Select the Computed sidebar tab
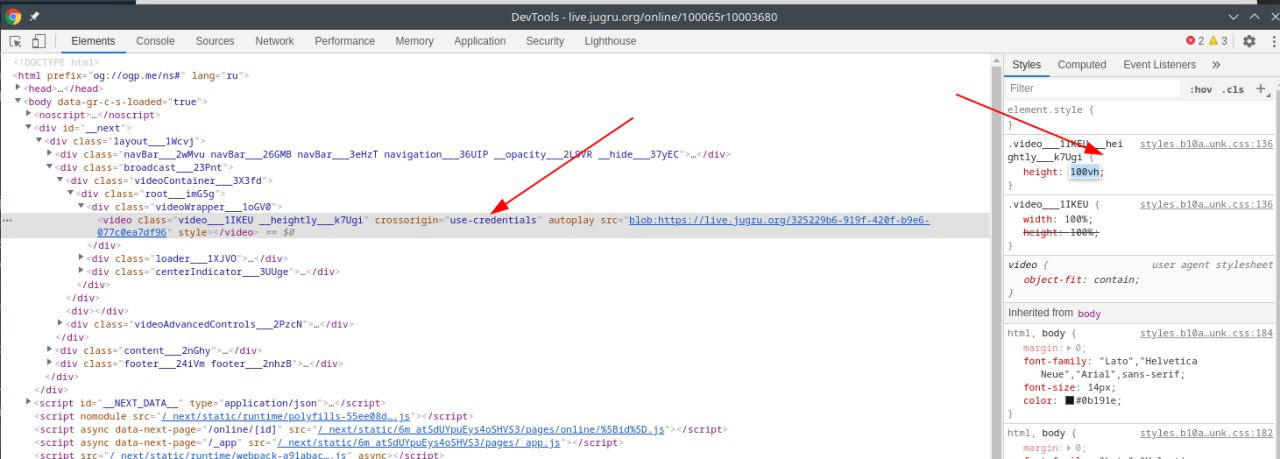 [1082, 65]
